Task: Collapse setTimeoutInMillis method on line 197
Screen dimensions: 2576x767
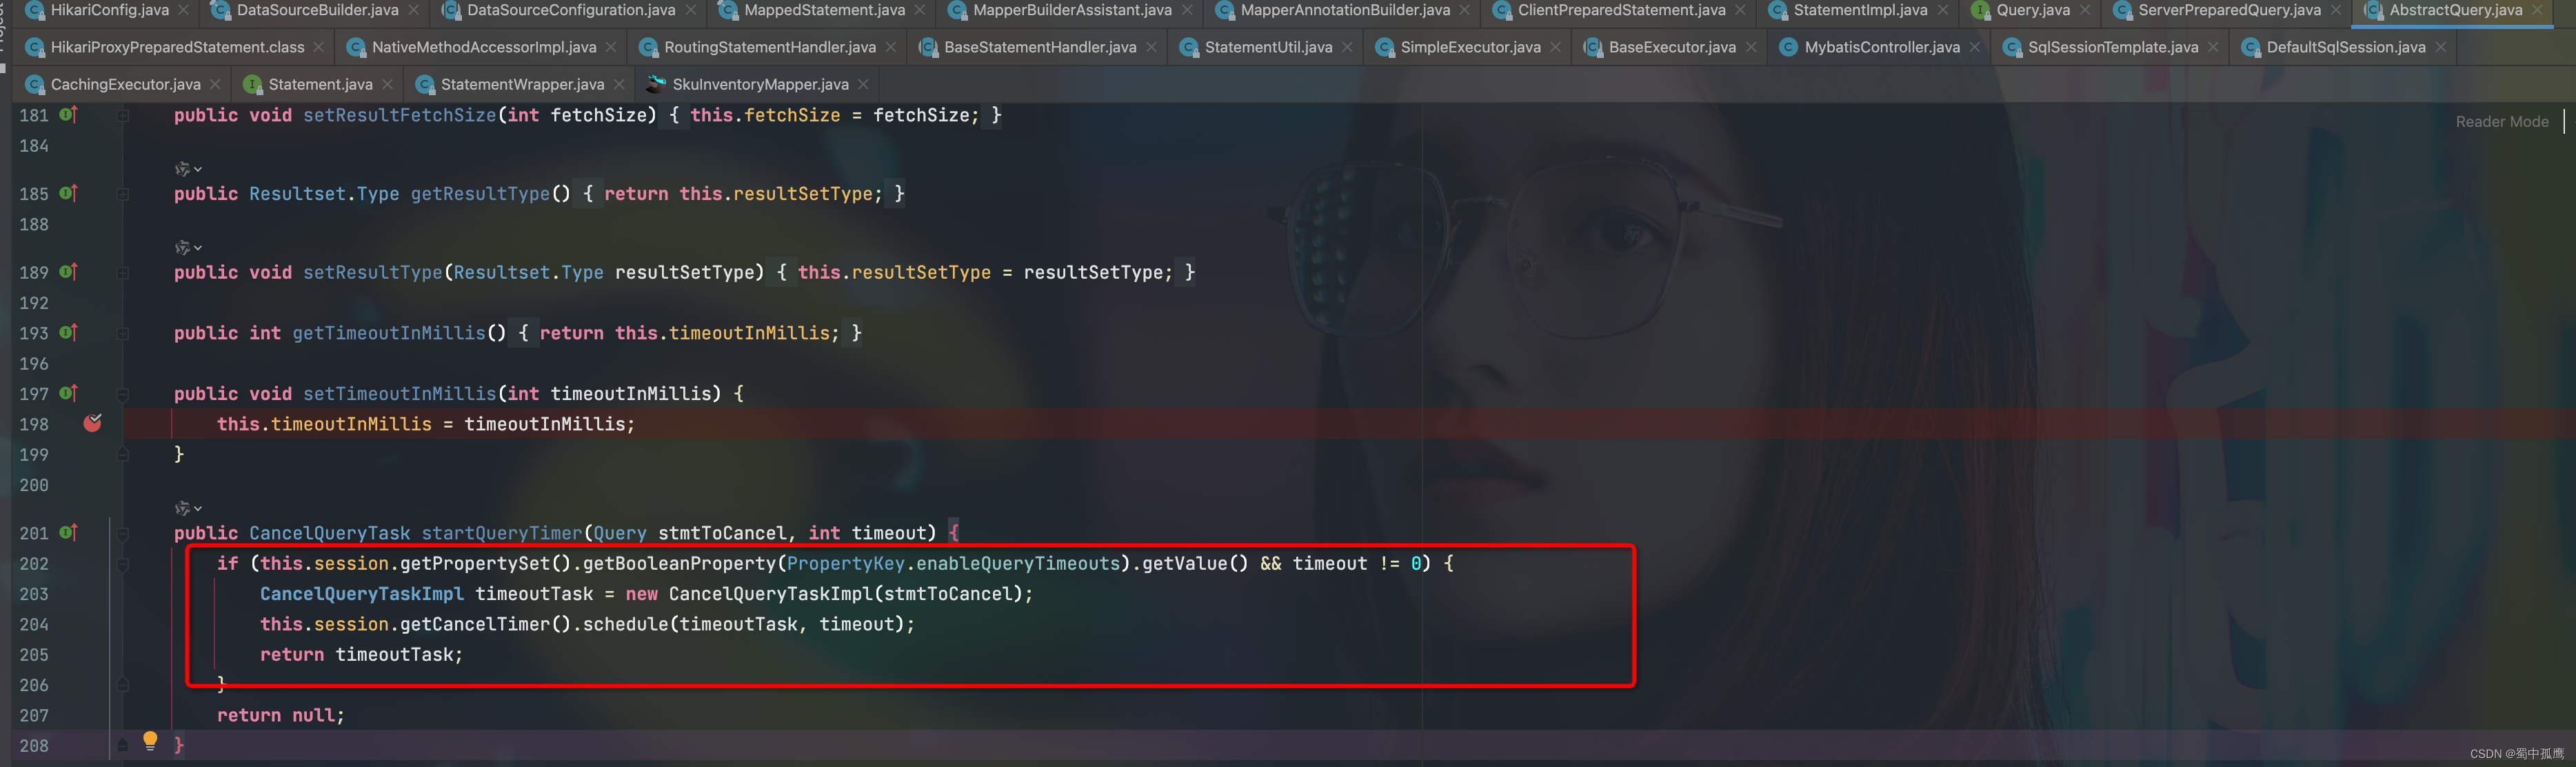Action: [123, 394]
